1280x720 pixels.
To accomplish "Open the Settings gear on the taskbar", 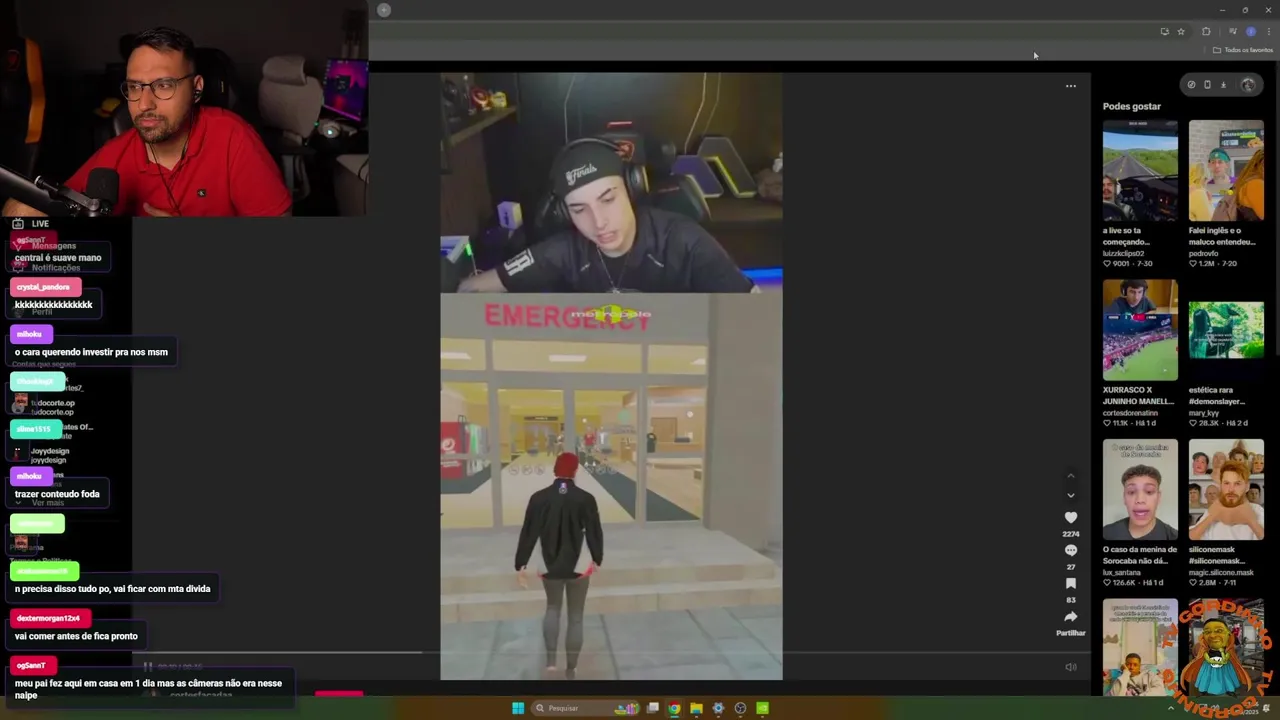I will click(718, 708).
